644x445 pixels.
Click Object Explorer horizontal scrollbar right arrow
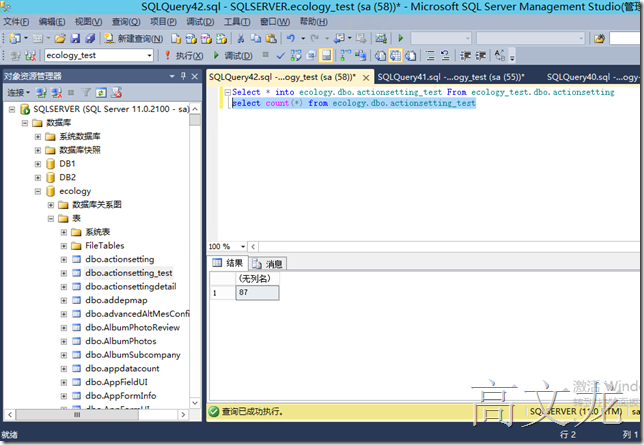pyautogui.click(x=183, y=415)
